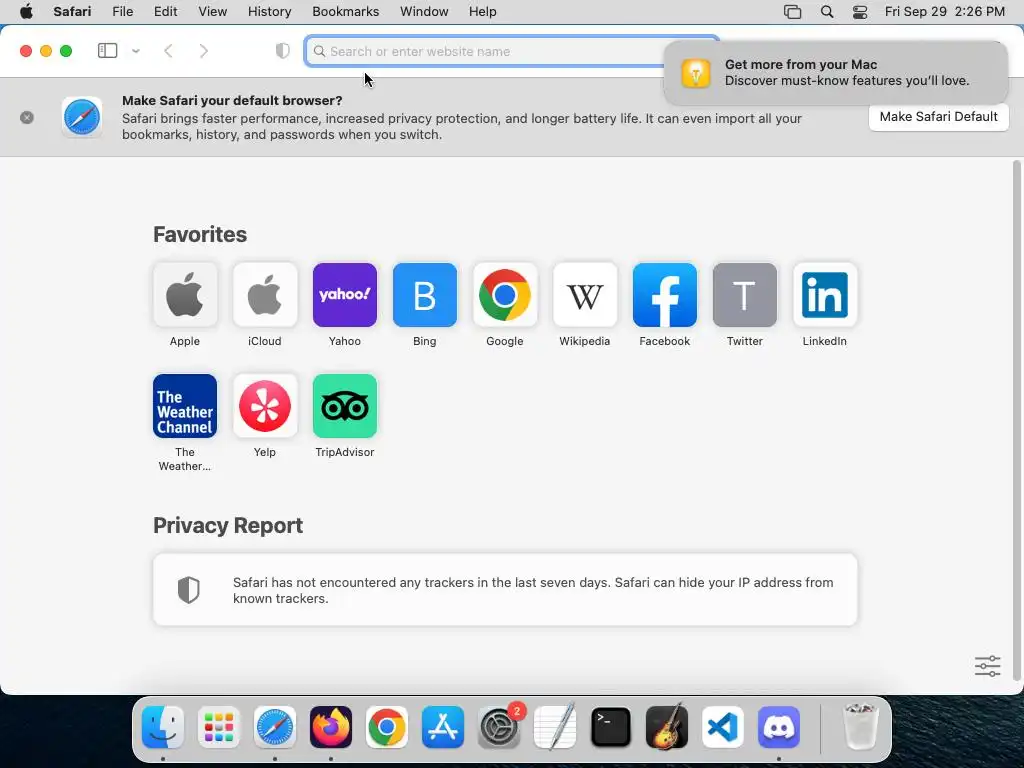Open Visual Studio Code from the Dock
The width and height of the screenshot is (1024, 768).
click(723, 727)
